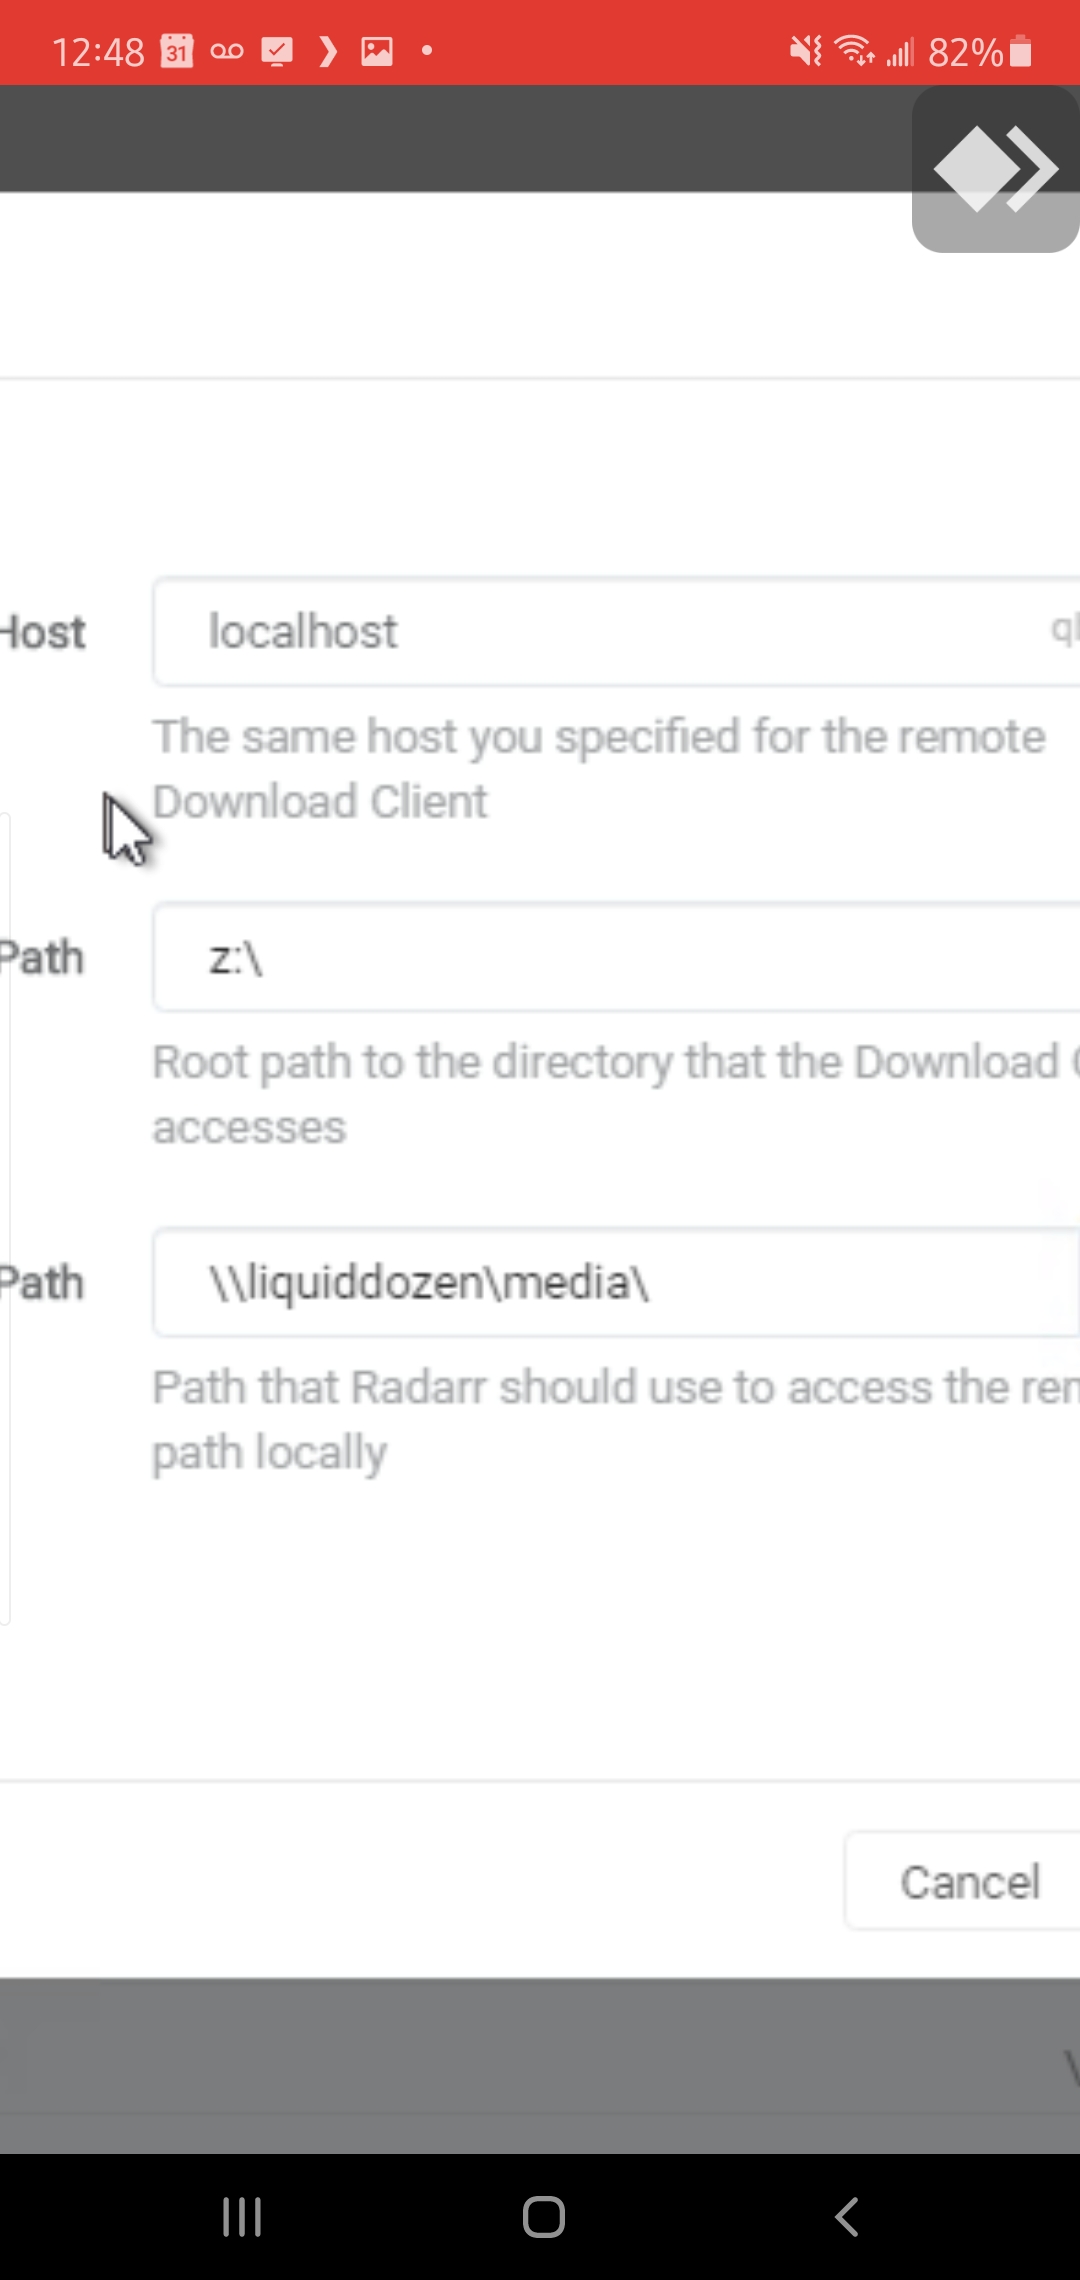The image size is (1080, 2280).
Task: Tap the 82% battery percentage text
Action: 965,52
